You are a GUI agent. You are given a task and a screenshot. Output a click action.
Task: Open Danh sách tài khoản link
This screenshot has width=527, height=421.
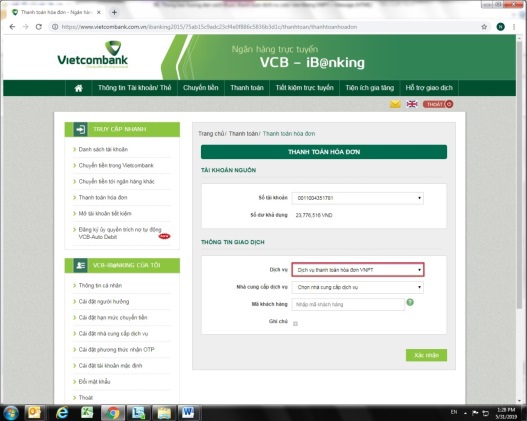(103, 150)
